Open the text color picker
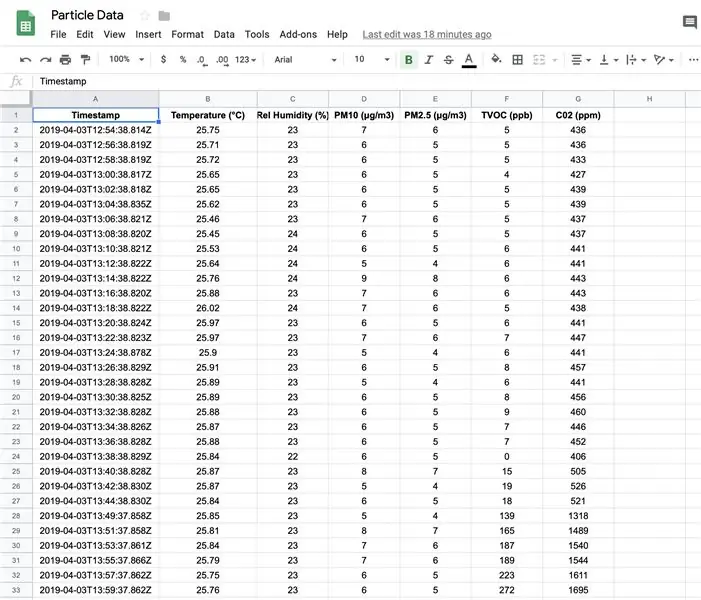Screen dimensions: 701x600 pyautogui.click(x=469, y=60)
